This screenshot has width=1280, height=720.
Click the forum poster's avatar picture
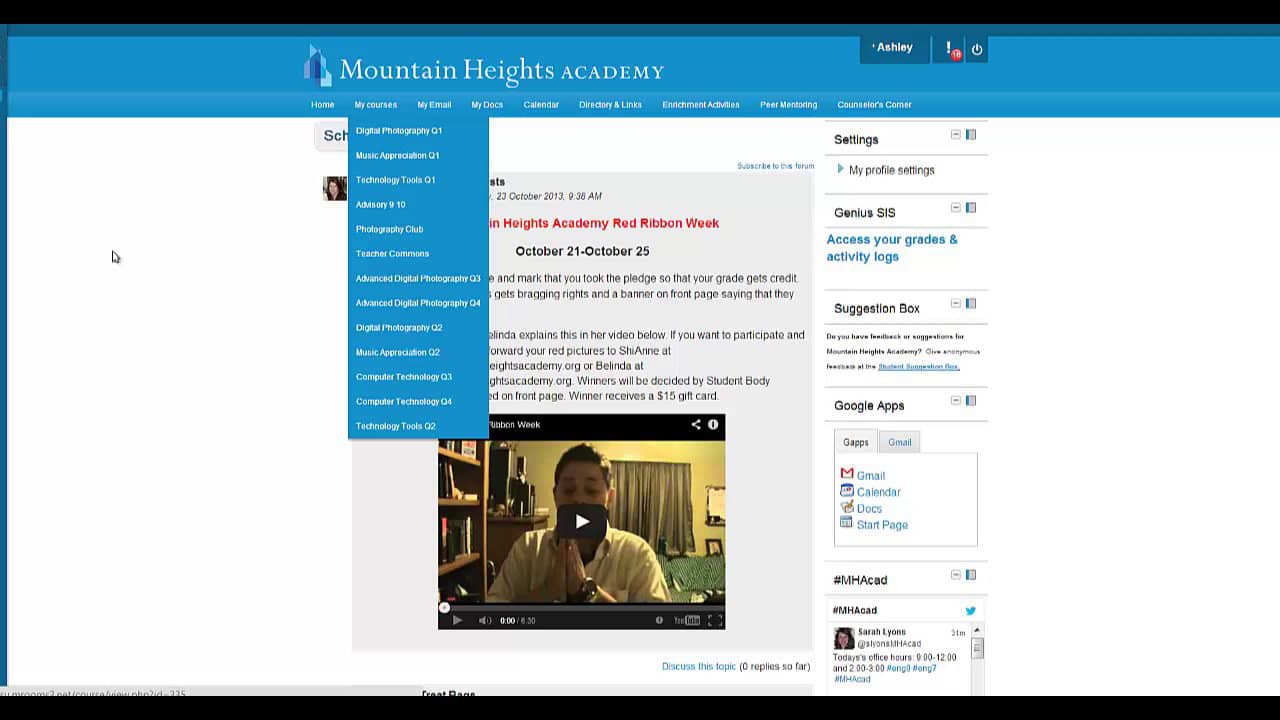335,188
